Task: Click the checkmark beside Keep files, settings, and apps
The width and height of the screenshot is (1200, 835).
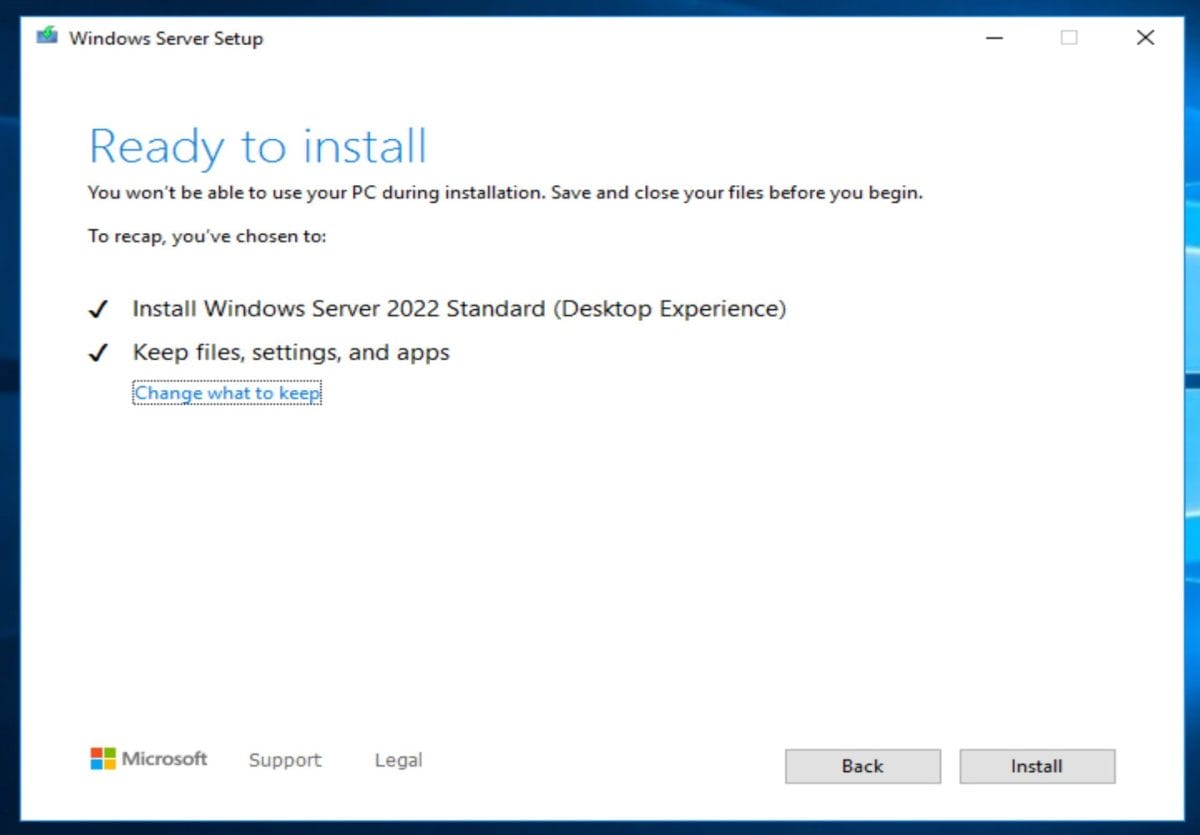Action: [x=98, y=351]
